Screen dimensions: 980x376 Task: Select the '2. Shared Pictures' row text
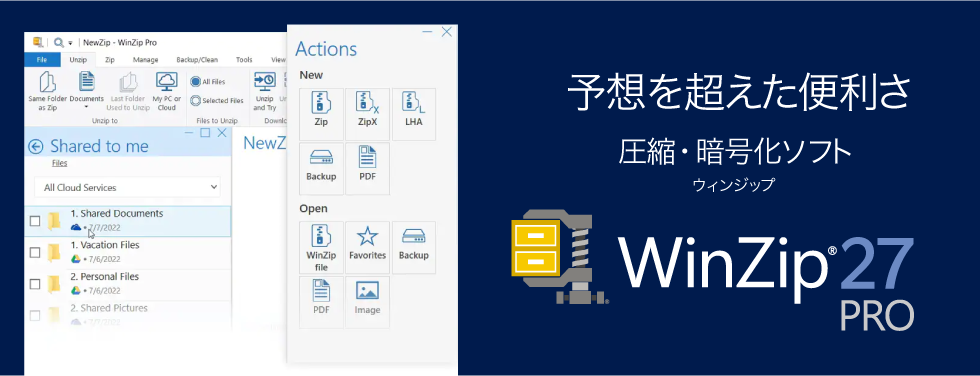point(109,308)
